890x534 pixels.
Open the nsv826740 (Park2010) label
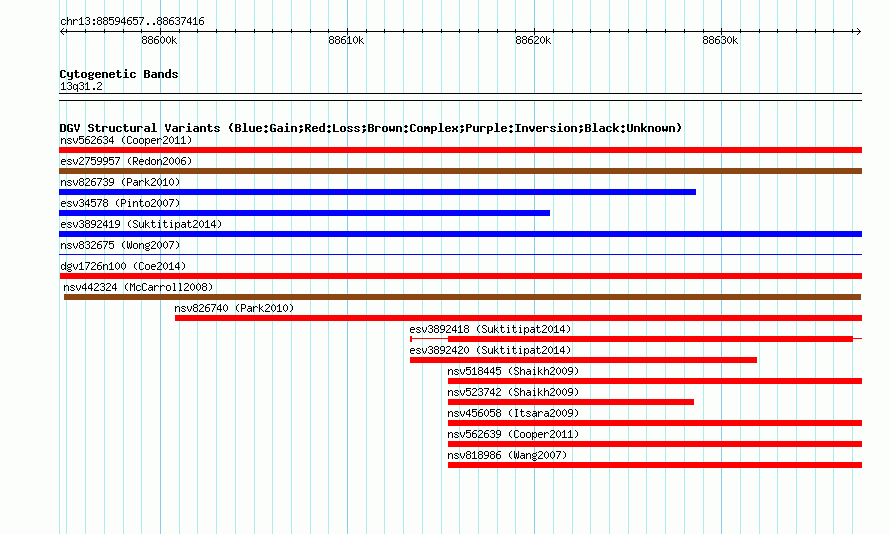coord(234,308)
